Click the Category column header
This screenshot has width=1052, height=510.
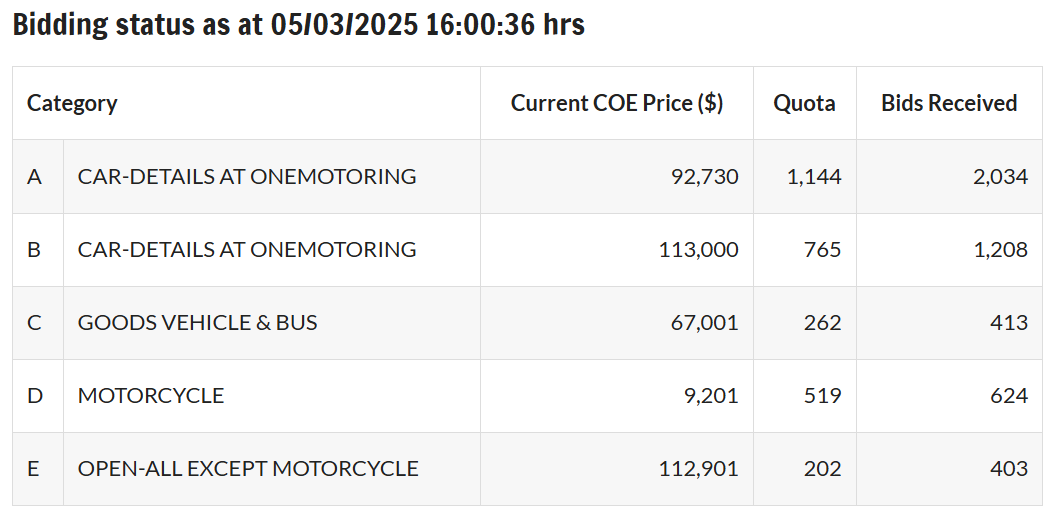[x=72, y=103]
